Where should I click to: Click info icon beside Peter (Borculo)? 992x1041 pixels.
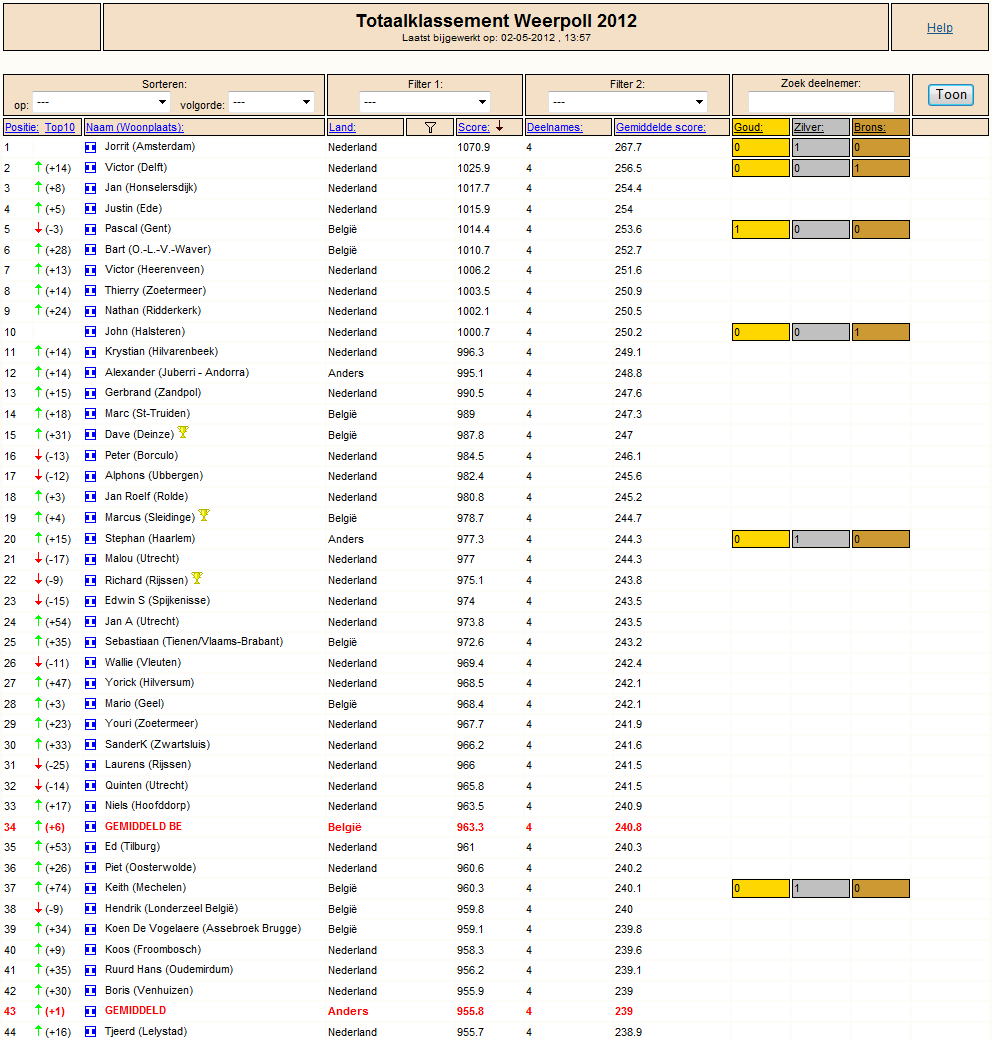[x=90, y=456]
